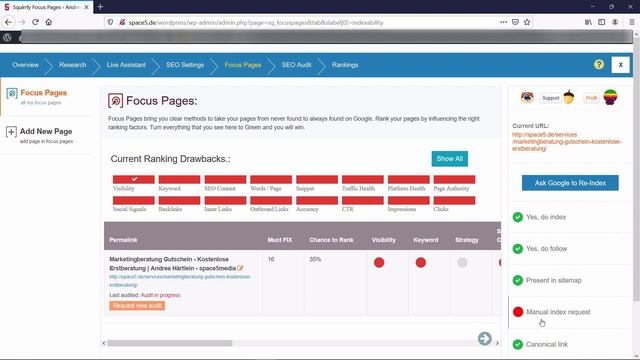640x360 pixels.
Task: Click the Support acorn icon
Action: pos(569,97)
